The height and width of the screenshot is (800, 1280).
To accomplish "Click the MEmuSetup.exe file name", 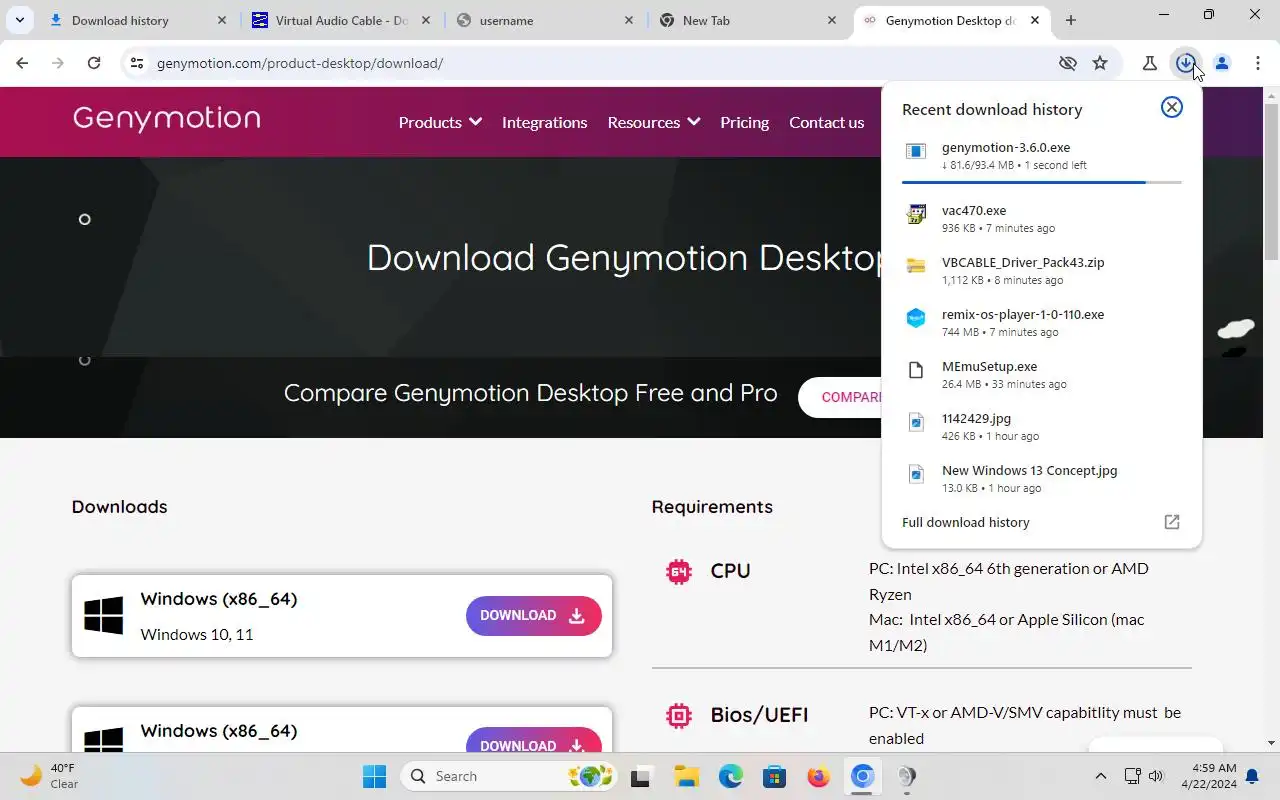I will (x=989, y=367).
